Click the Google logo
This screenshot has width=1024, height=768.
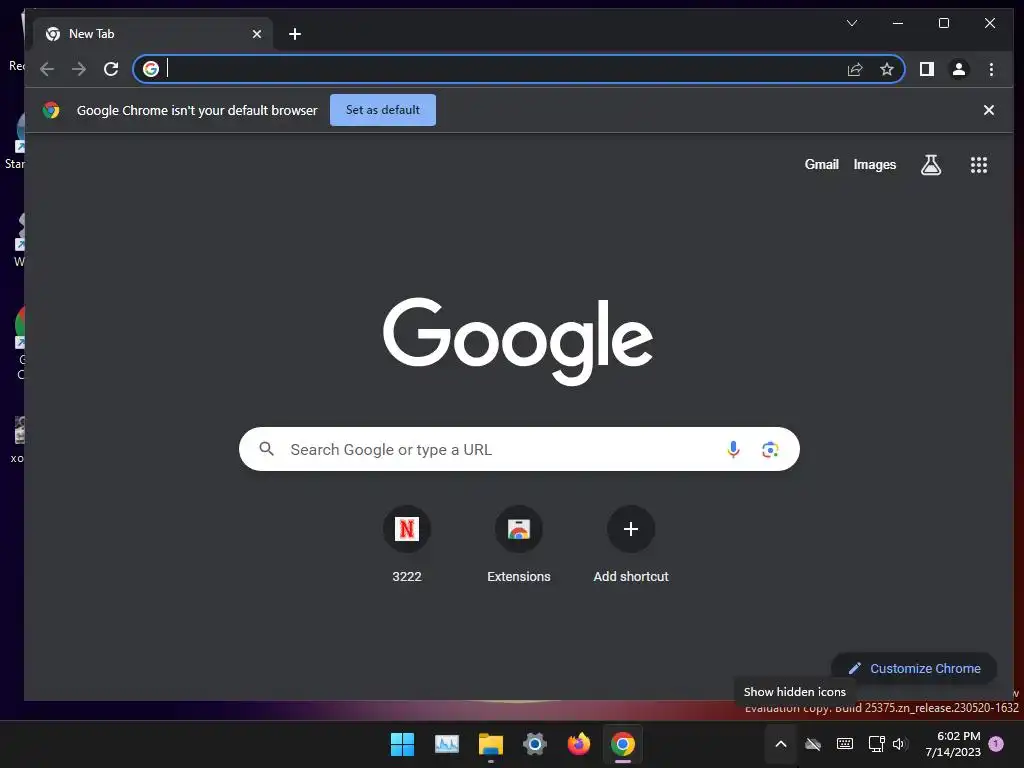point(518,341)
